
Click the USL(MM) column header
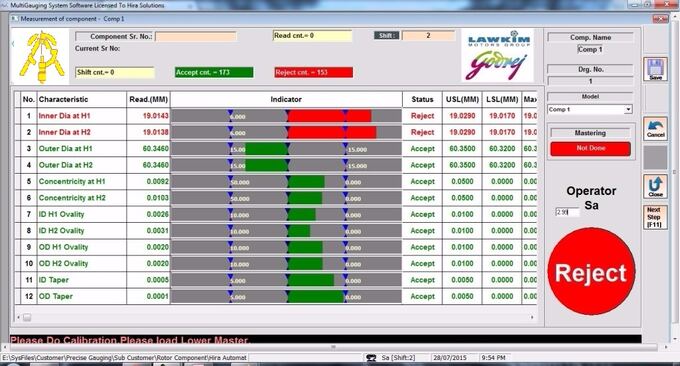coord(462,99)
